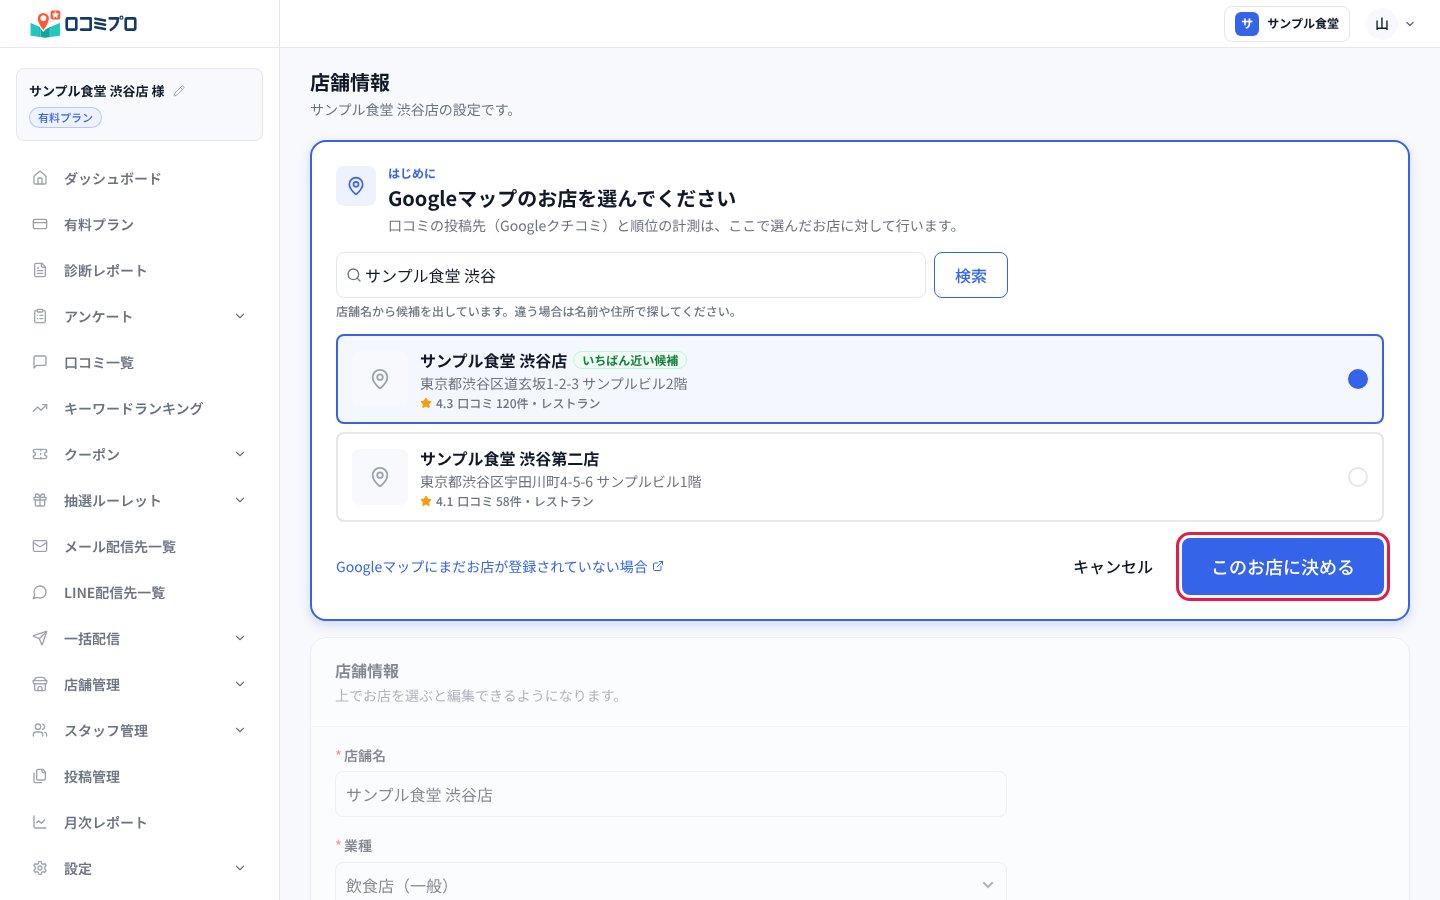
Task: Click the キャンセル button
Action: coord(1113,567)
